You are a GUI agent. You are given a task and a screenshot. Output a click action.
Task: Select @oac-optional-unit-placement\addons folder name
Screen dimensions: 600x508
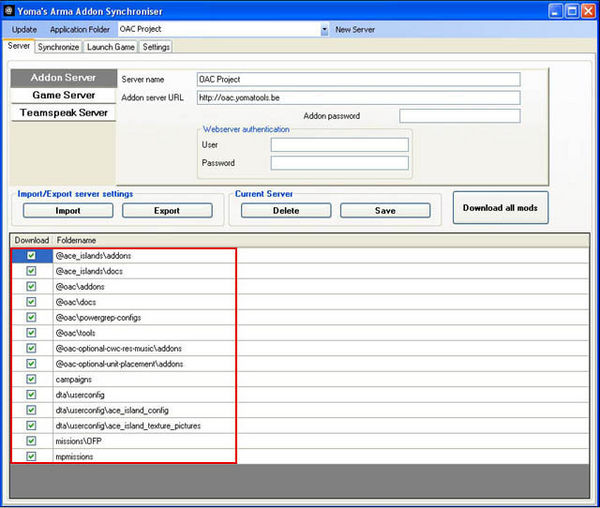coord(119,364)
